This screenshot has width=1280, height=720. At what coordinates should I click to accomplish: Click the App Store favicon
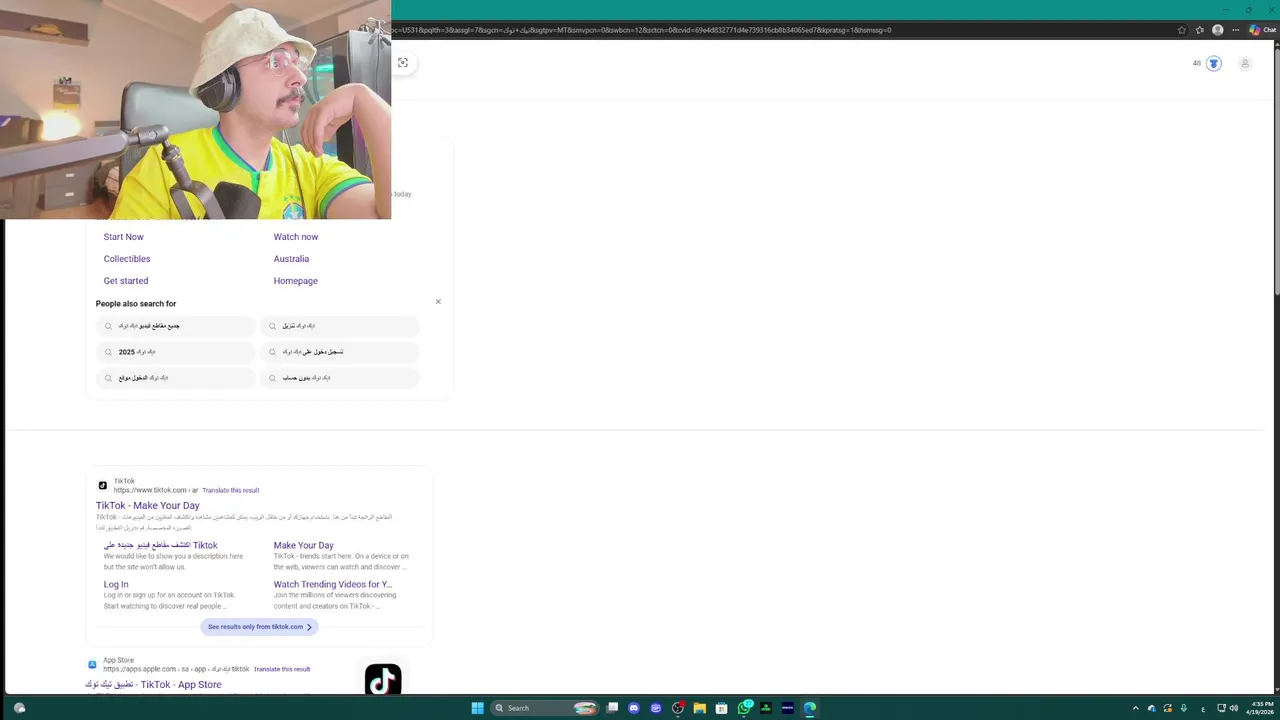tap(92, 664)
